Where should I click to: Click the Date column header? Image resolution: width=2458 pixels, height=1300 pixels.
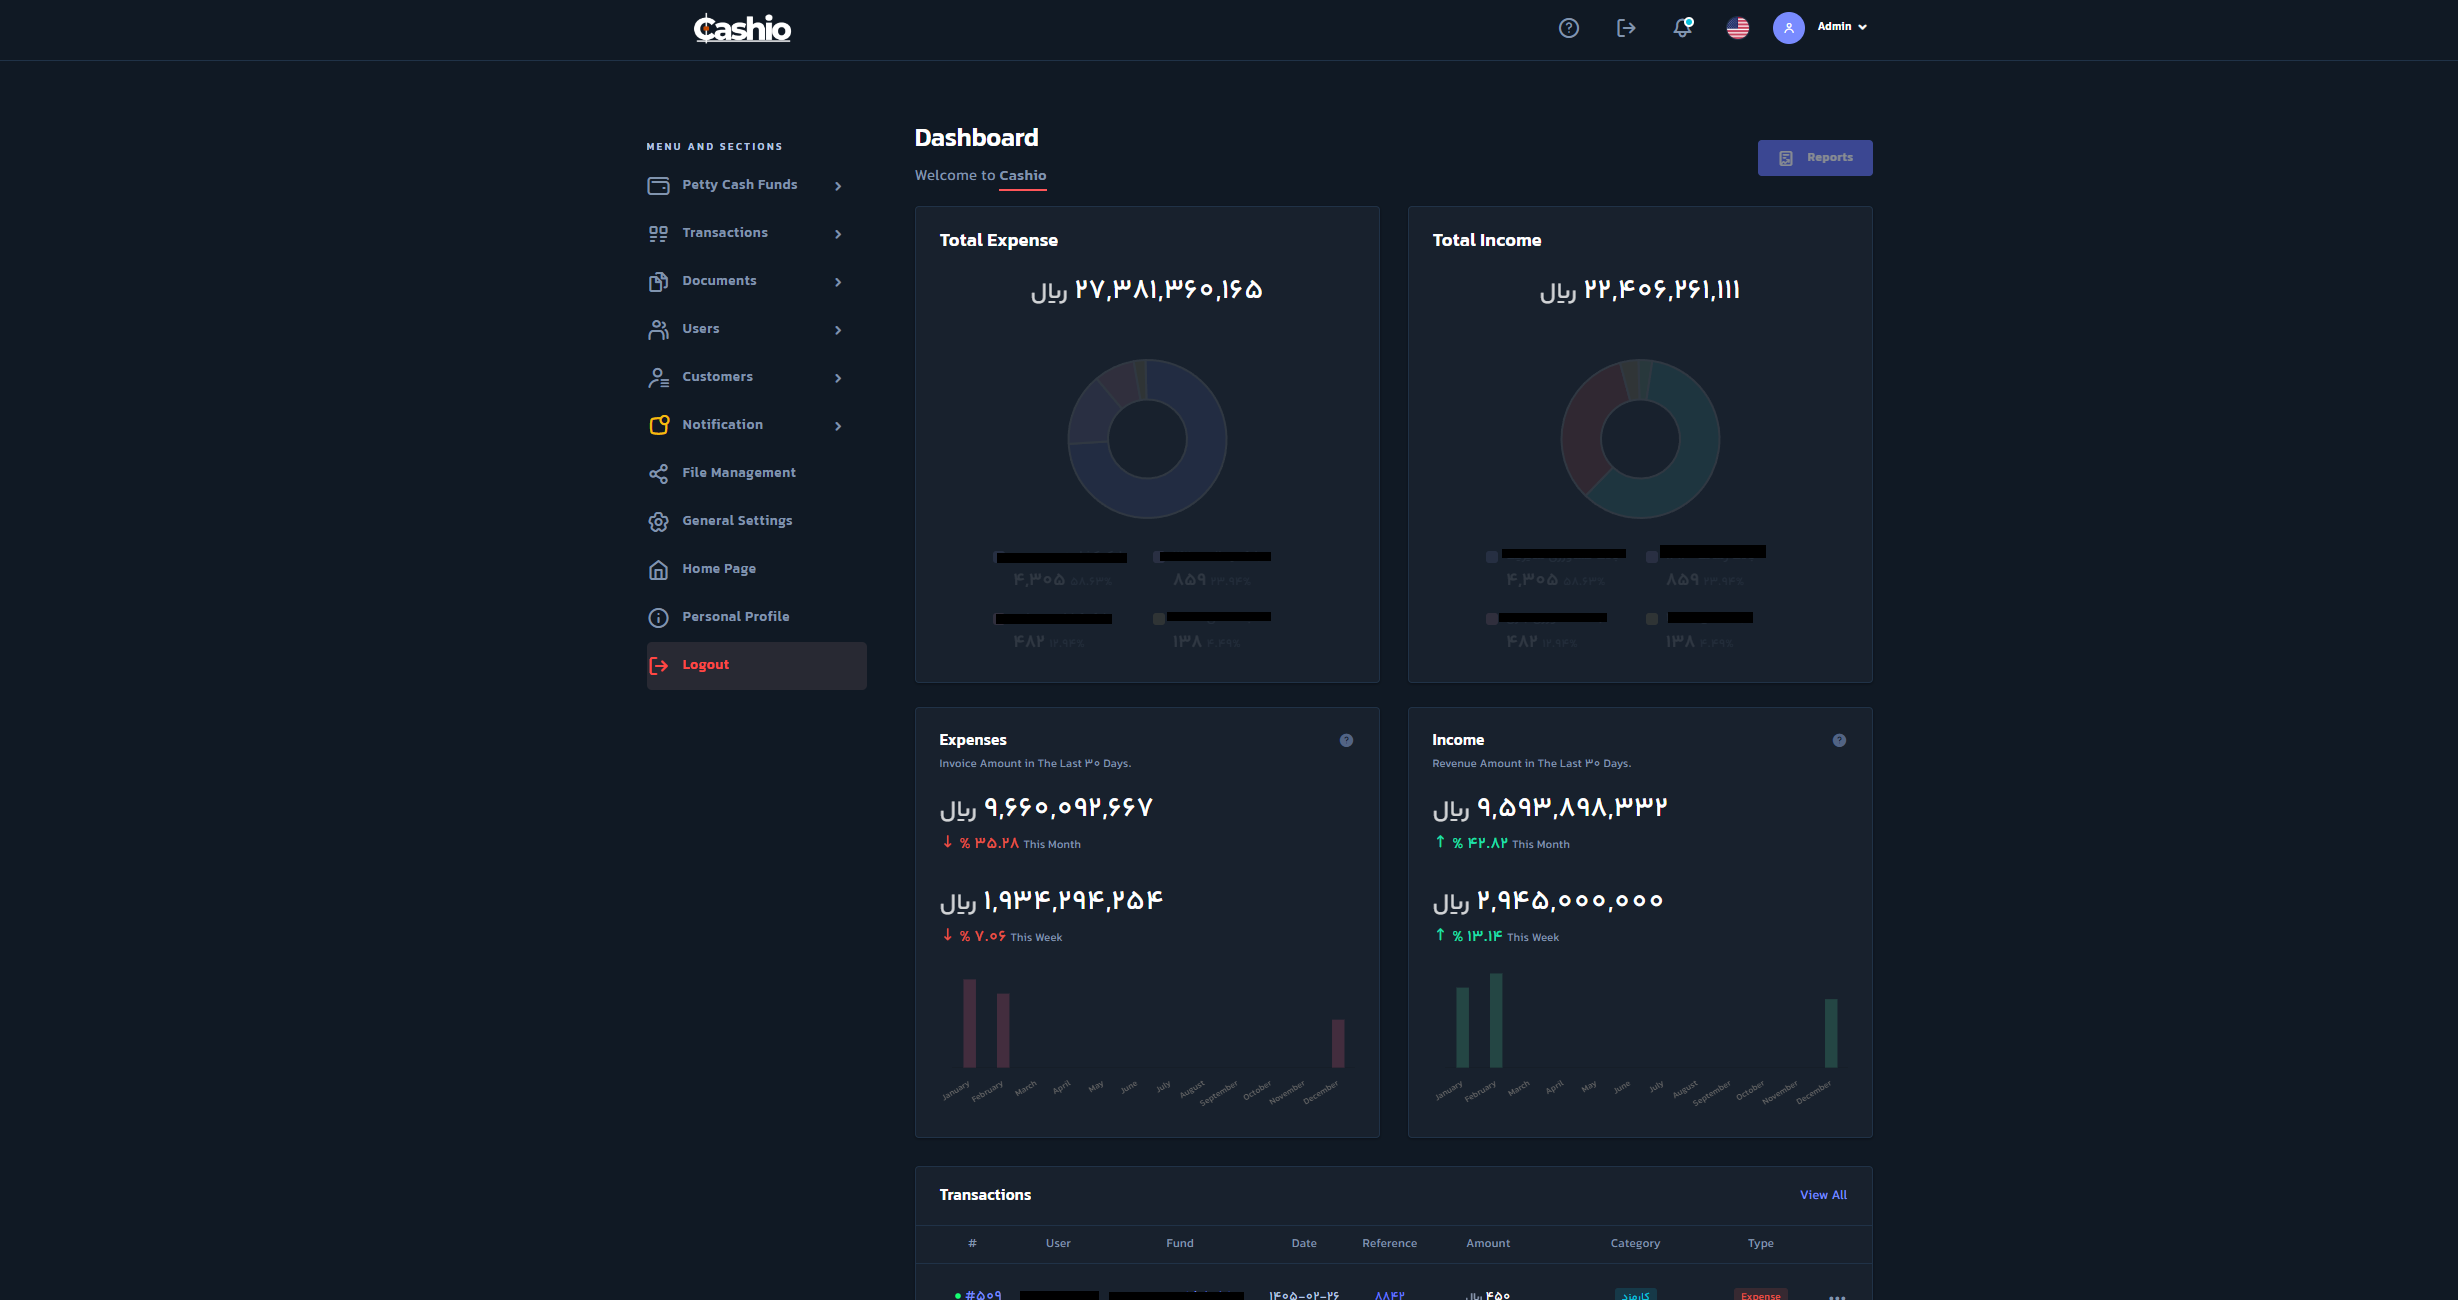(1304, 1244)
